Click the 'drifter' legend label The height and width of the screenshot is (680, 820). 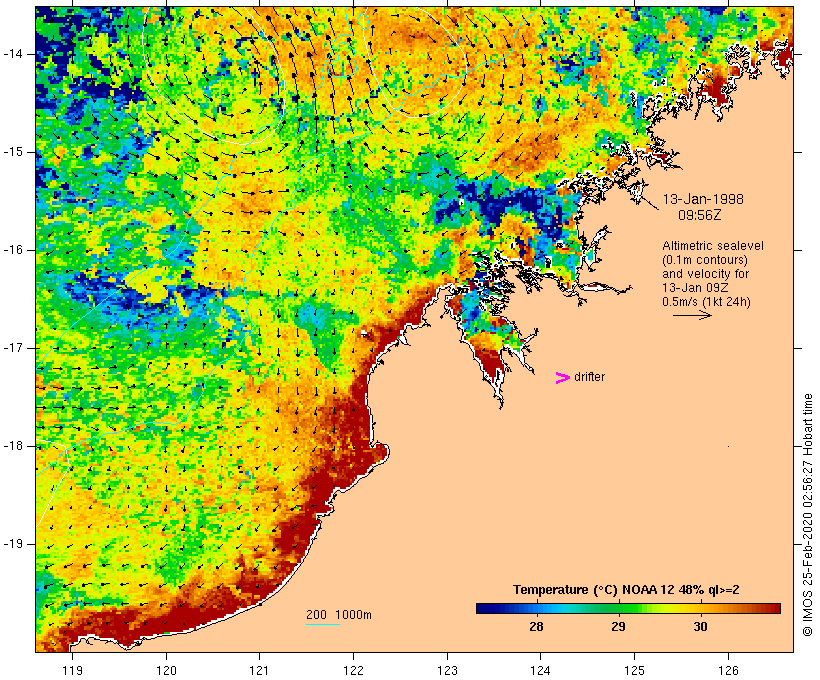(x=589, y=377)
